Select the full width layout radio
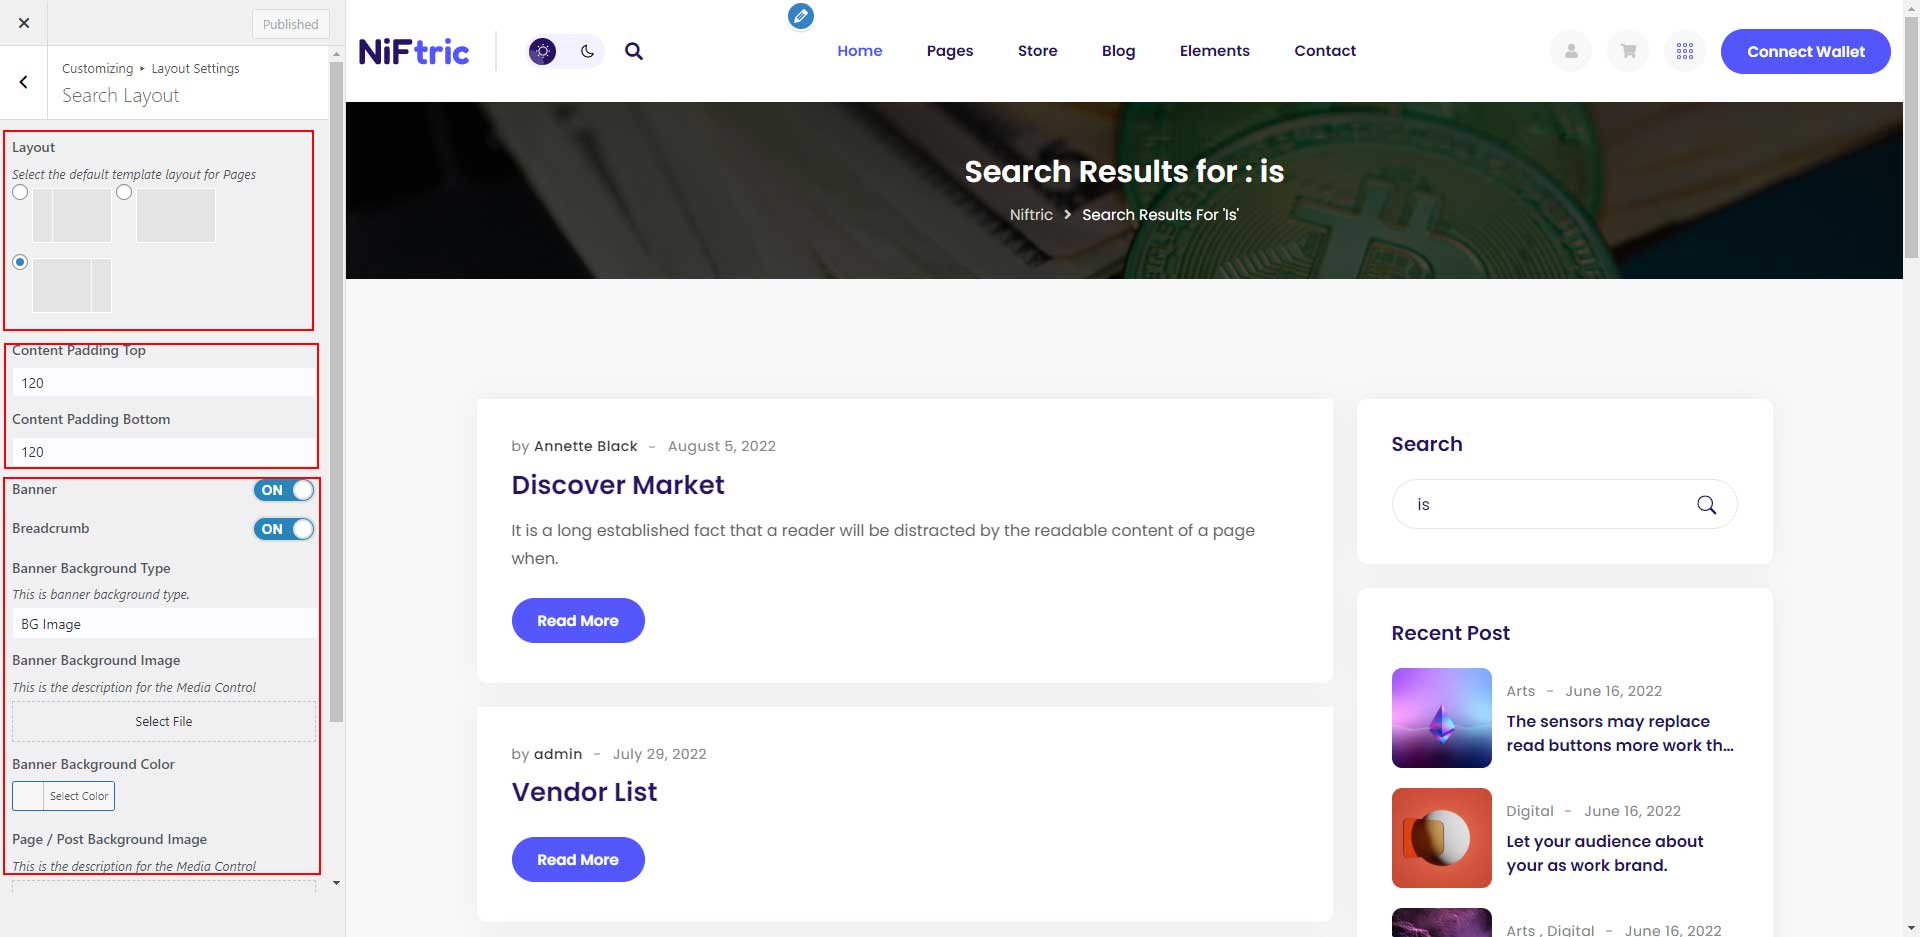 124,192
